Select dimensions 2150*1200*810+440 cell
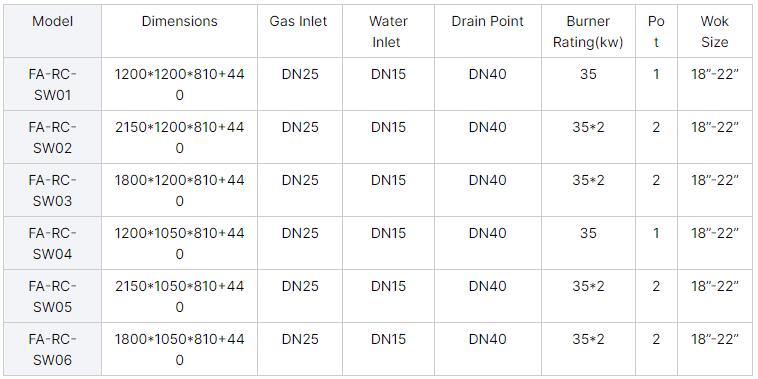 179,137
